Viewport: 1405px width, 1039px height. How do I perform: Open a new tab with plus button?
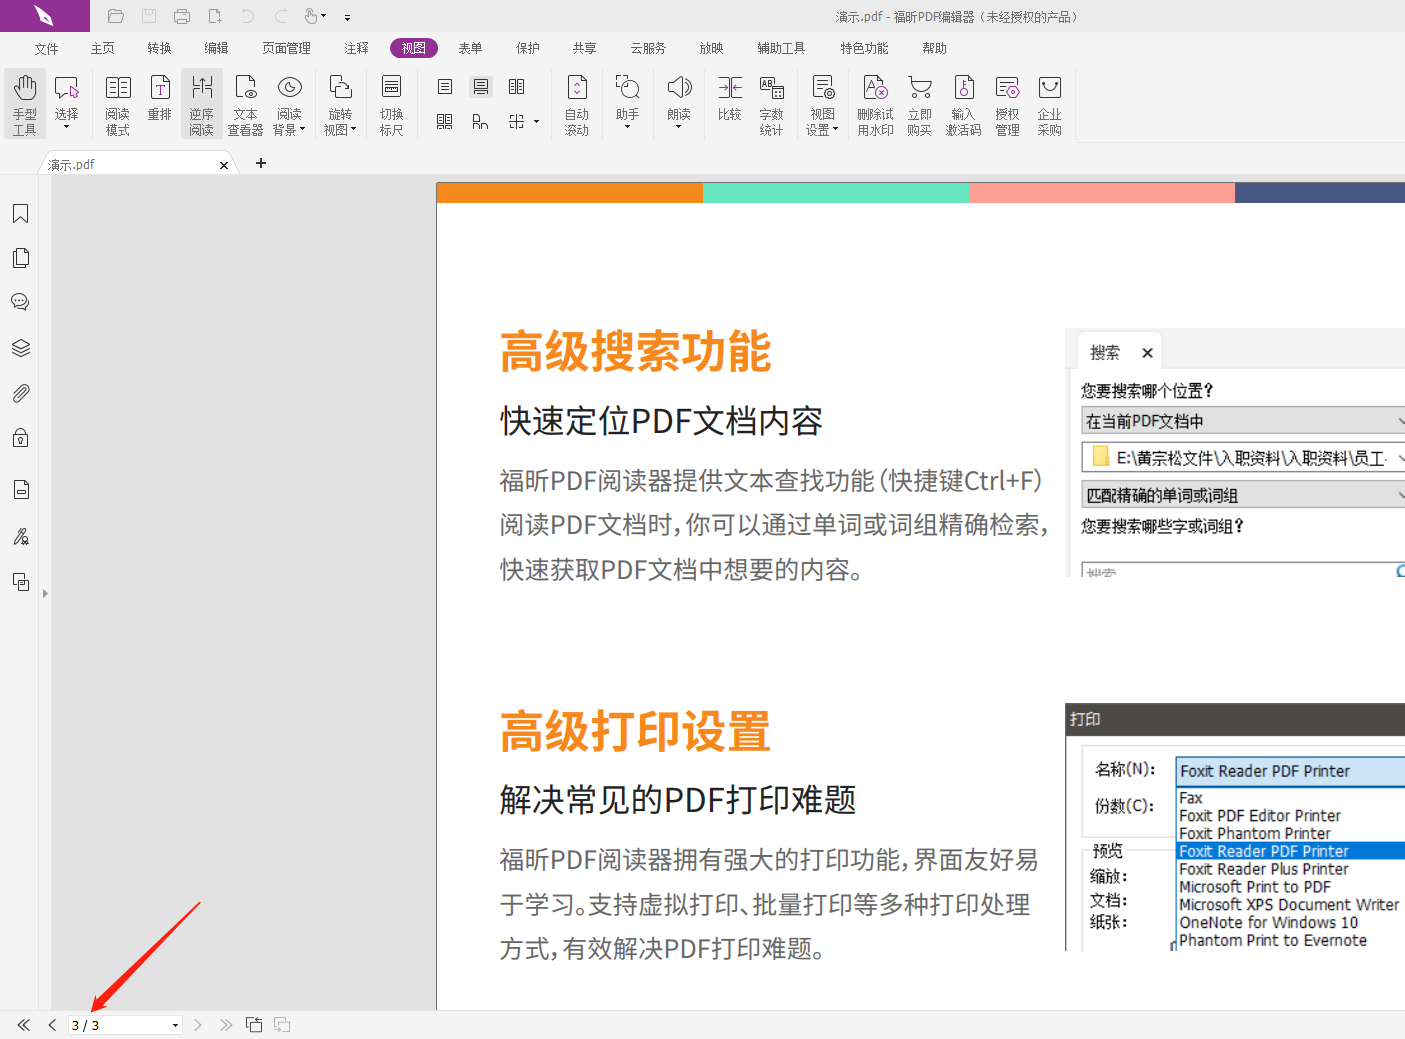pos(261,163)
